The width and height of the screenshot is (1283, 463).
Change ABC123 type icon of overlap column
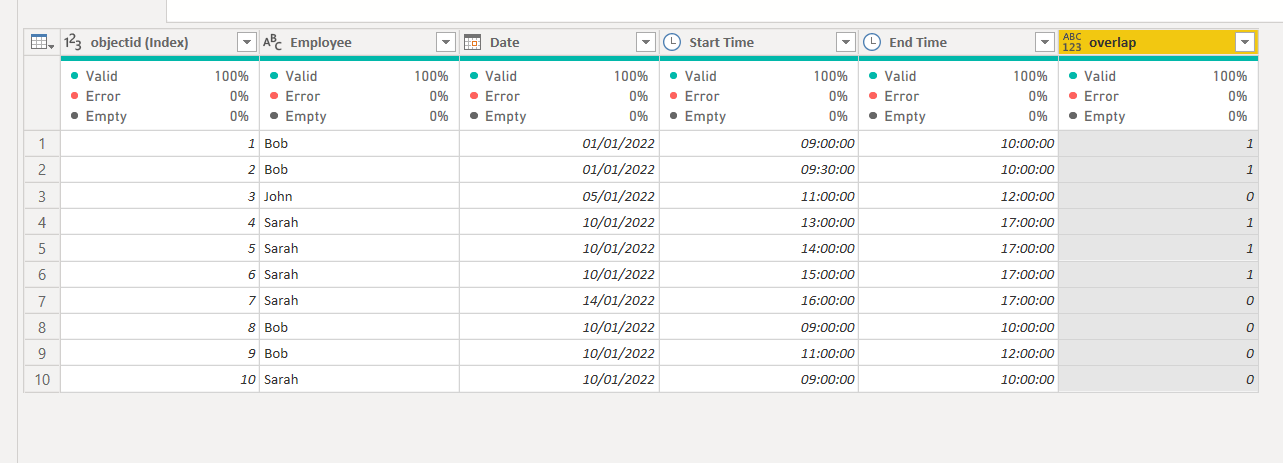point(1072,42)
